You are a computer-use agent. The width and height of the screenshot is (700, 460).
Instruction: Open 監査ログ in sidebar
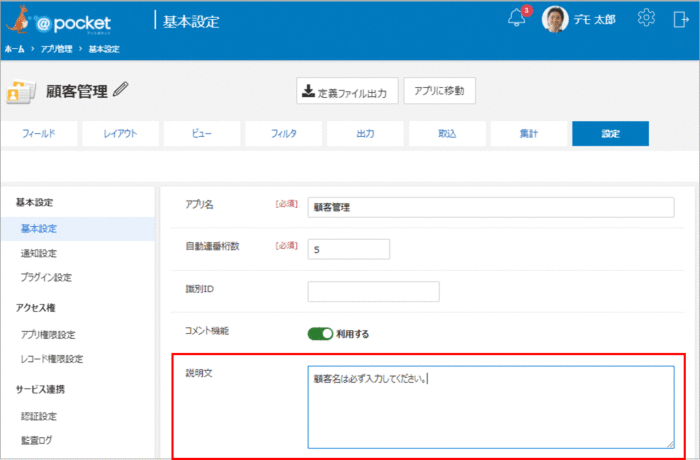tap(36, 440)
